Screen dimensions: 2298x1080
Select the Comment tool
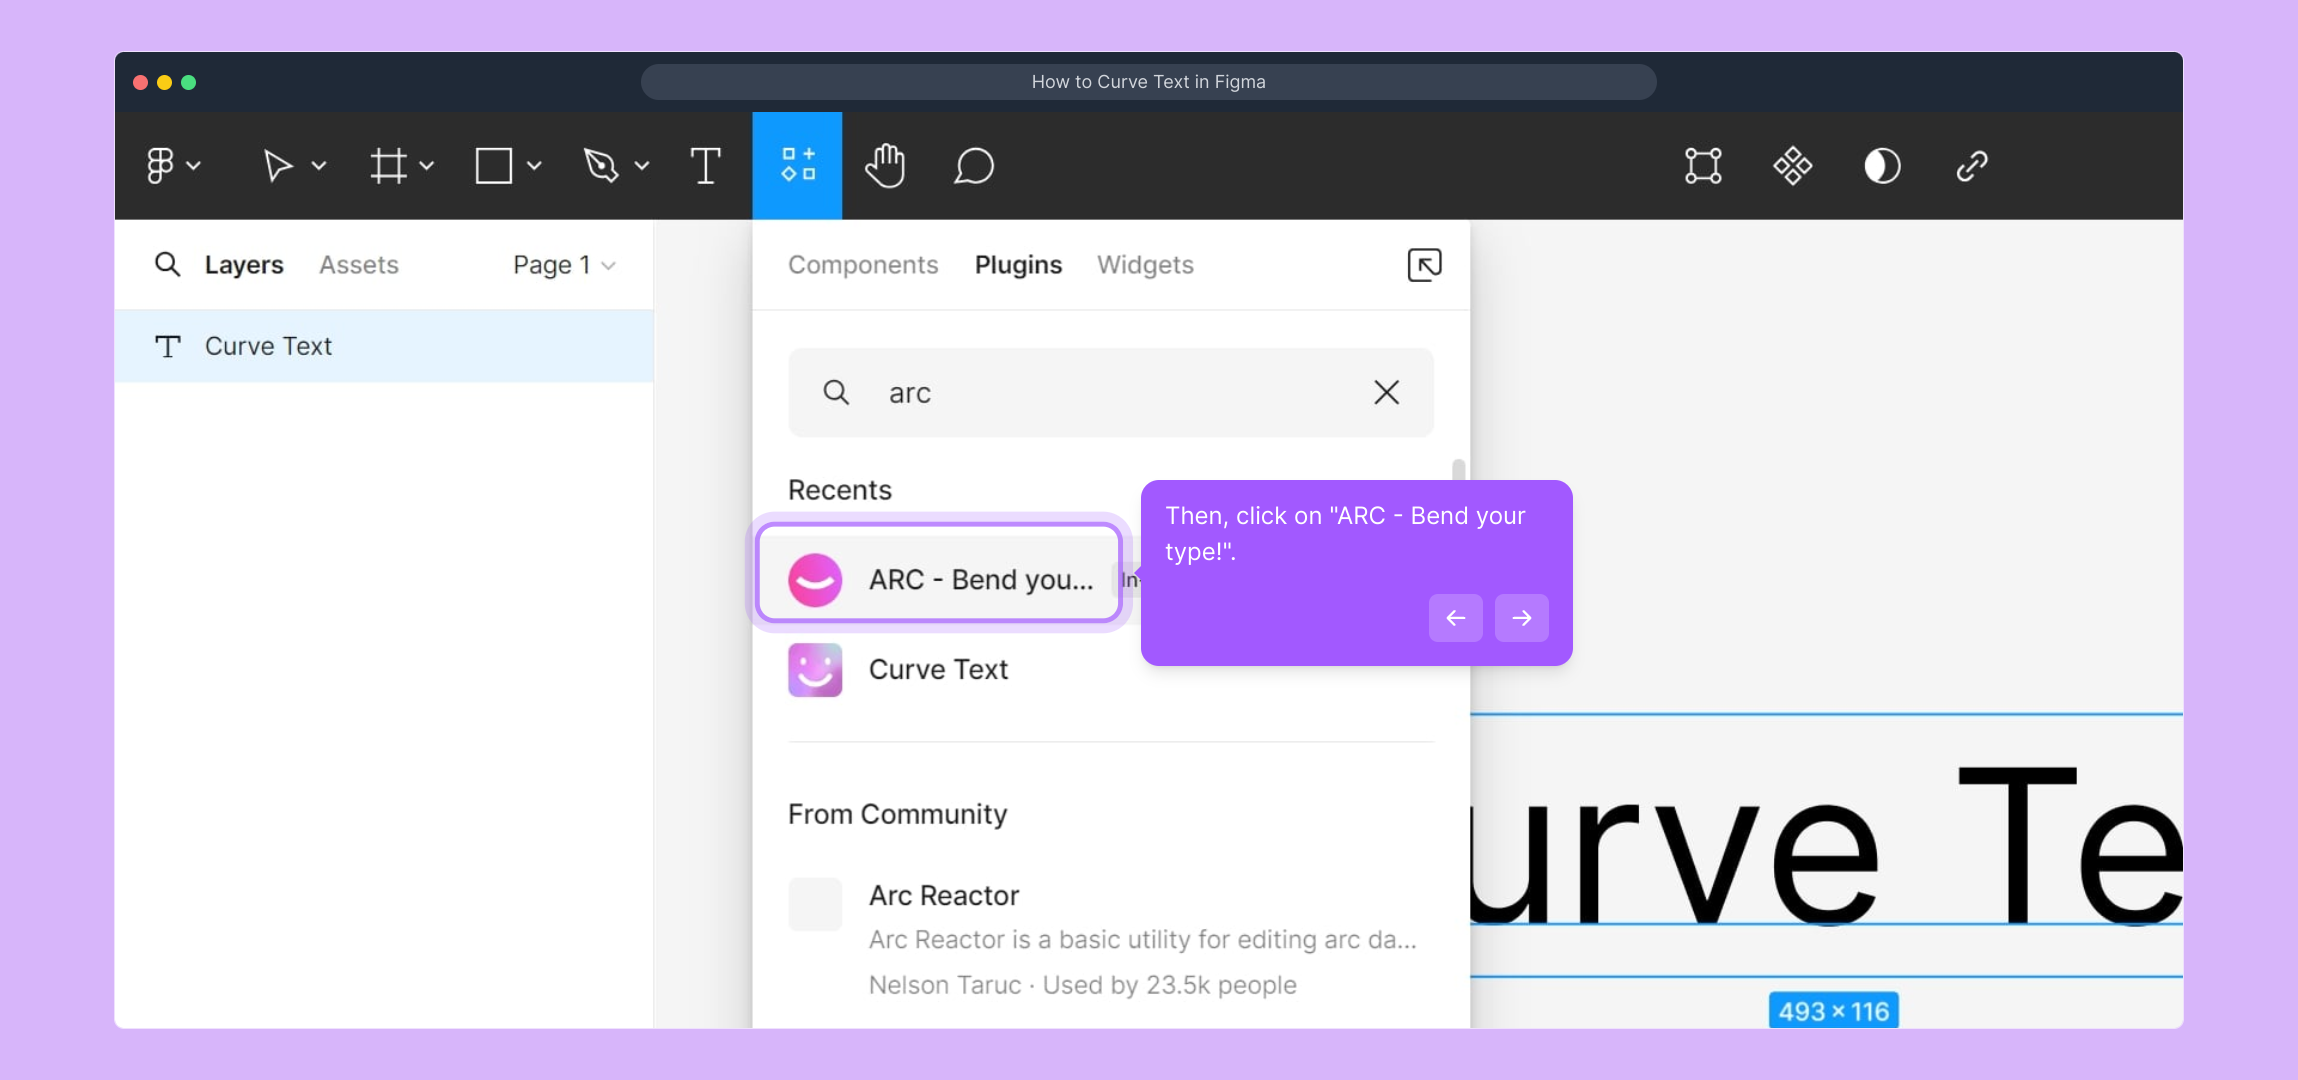coord(973,166)
